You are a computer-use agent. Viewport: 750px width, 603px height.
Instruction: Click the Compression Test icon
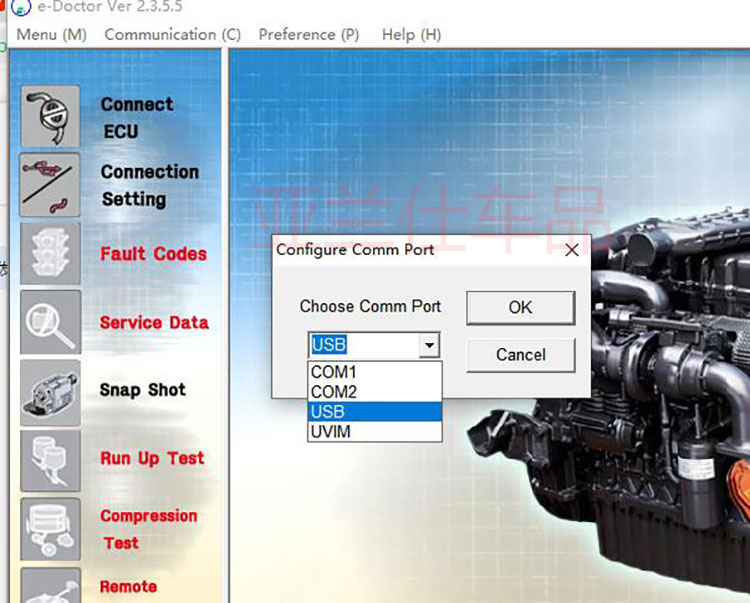50,529
